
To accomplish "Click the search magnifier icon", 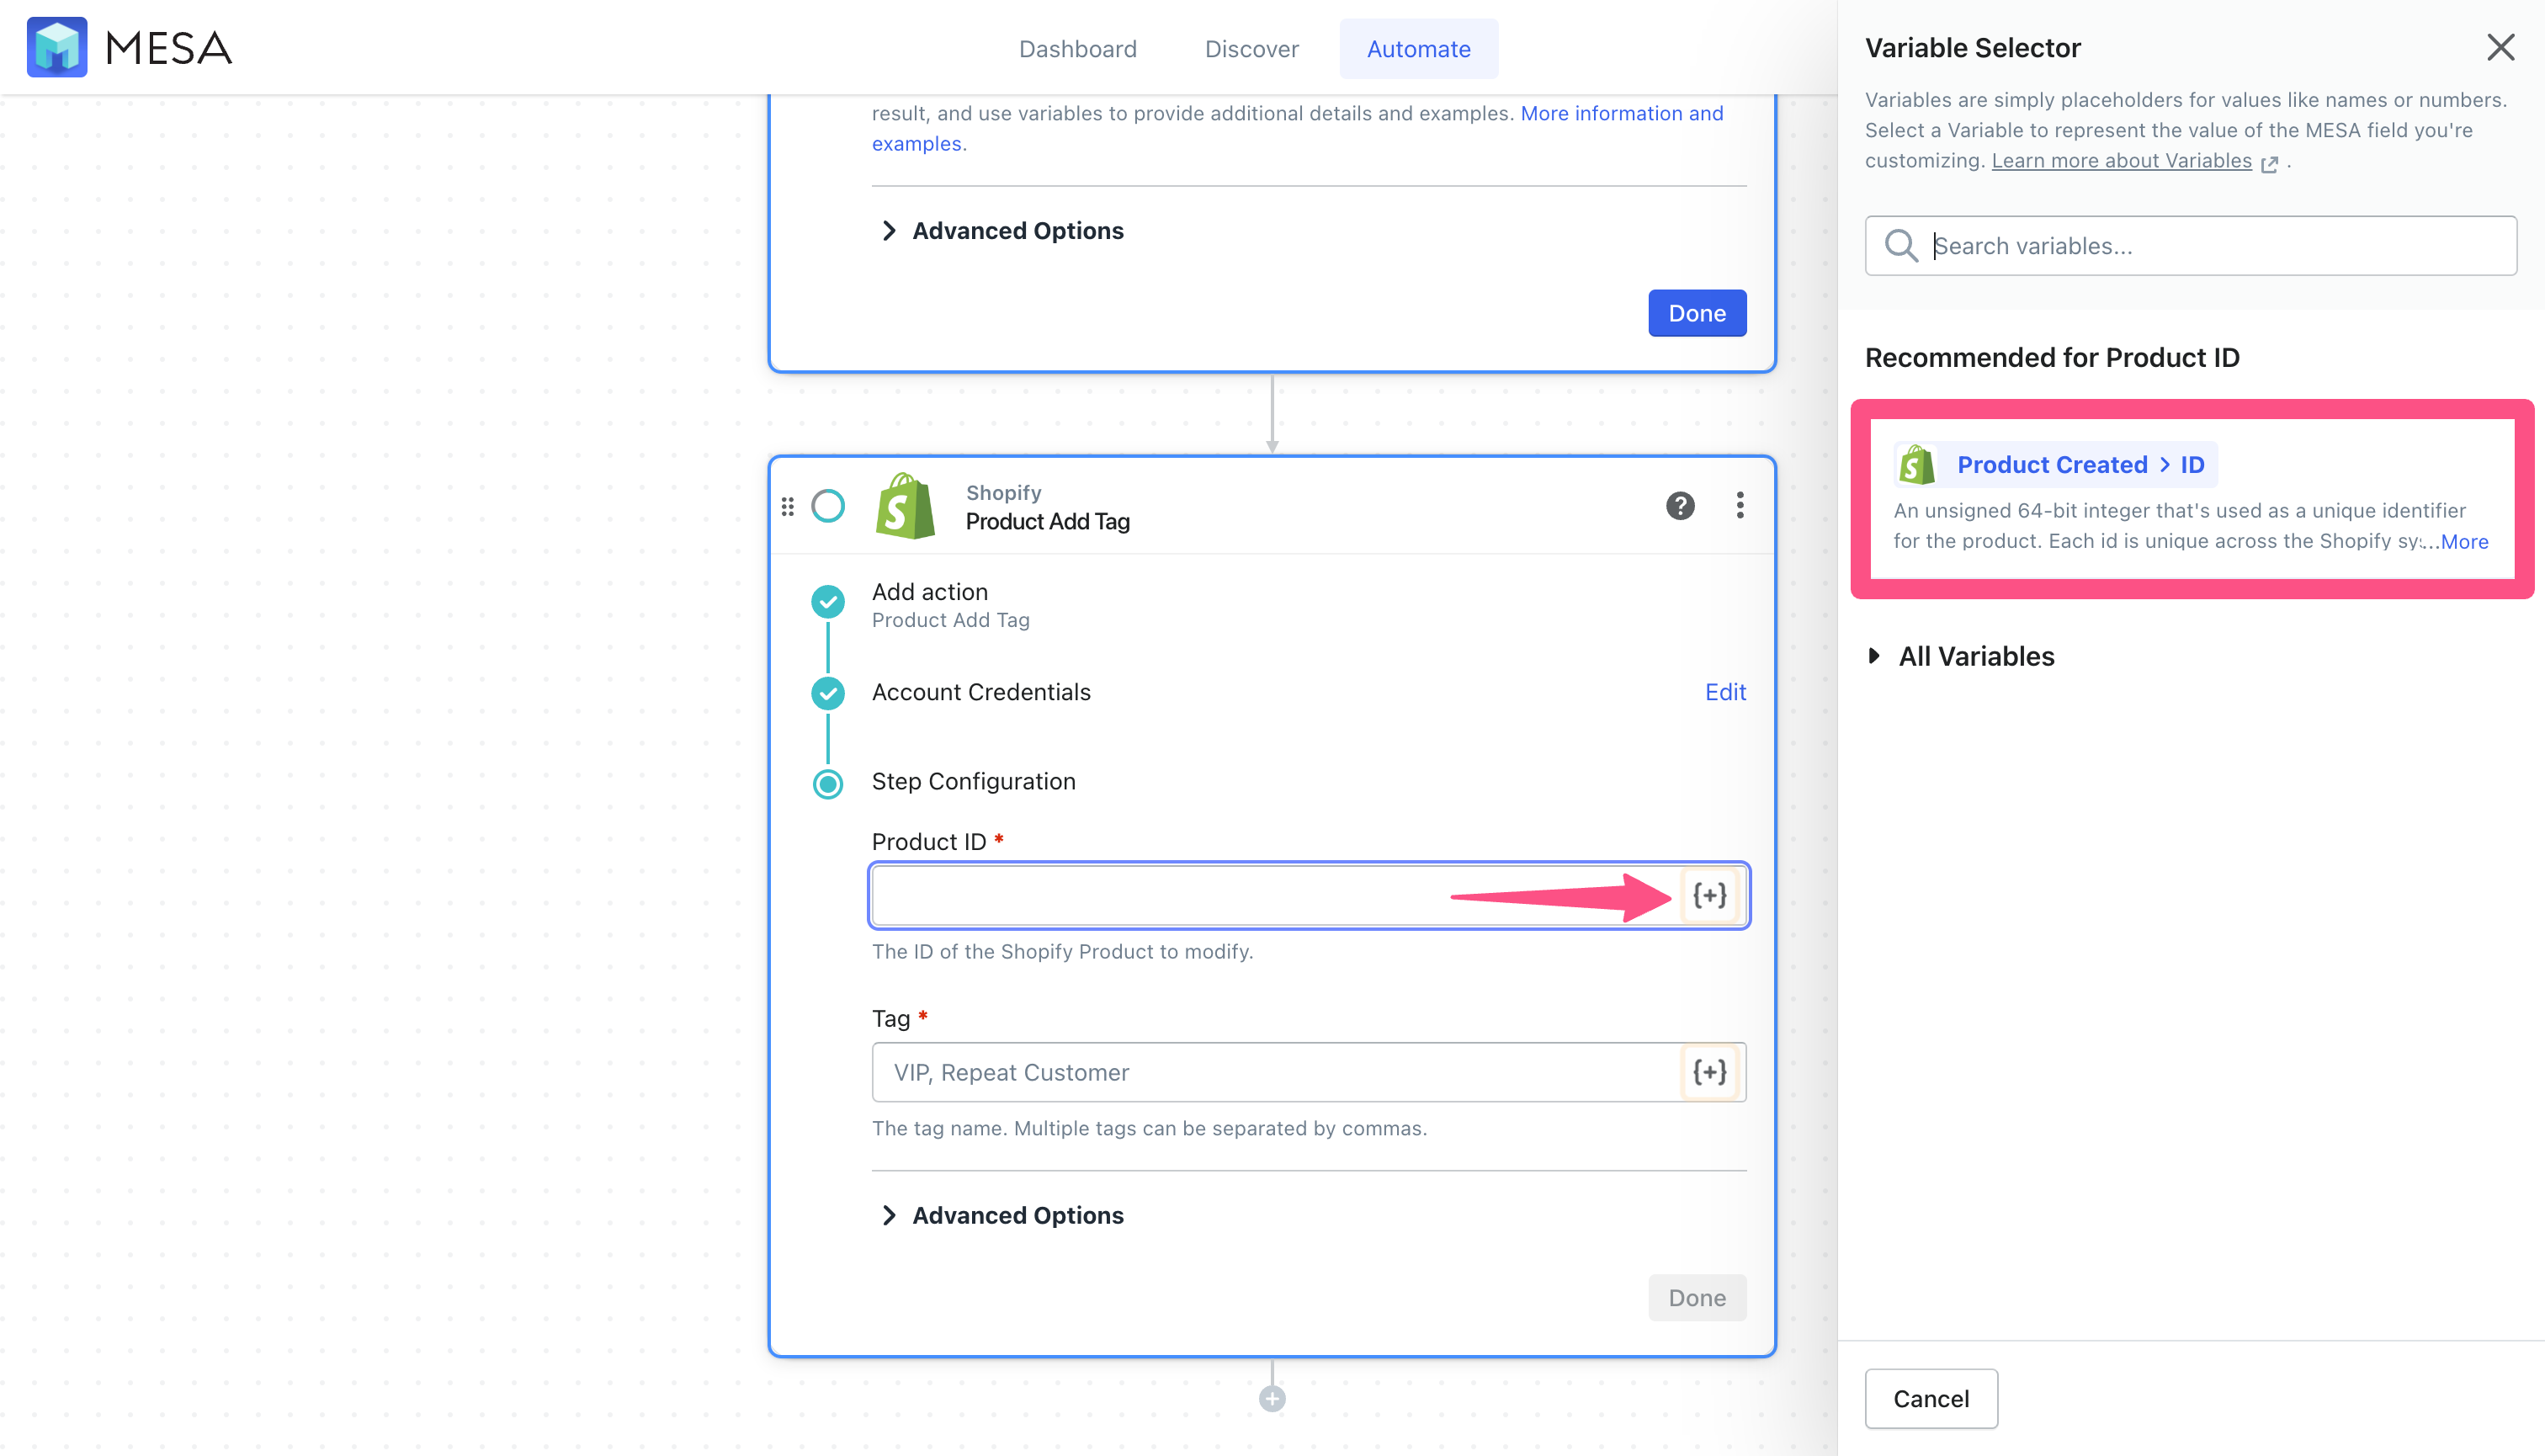I will click(x=1900, y=245).
